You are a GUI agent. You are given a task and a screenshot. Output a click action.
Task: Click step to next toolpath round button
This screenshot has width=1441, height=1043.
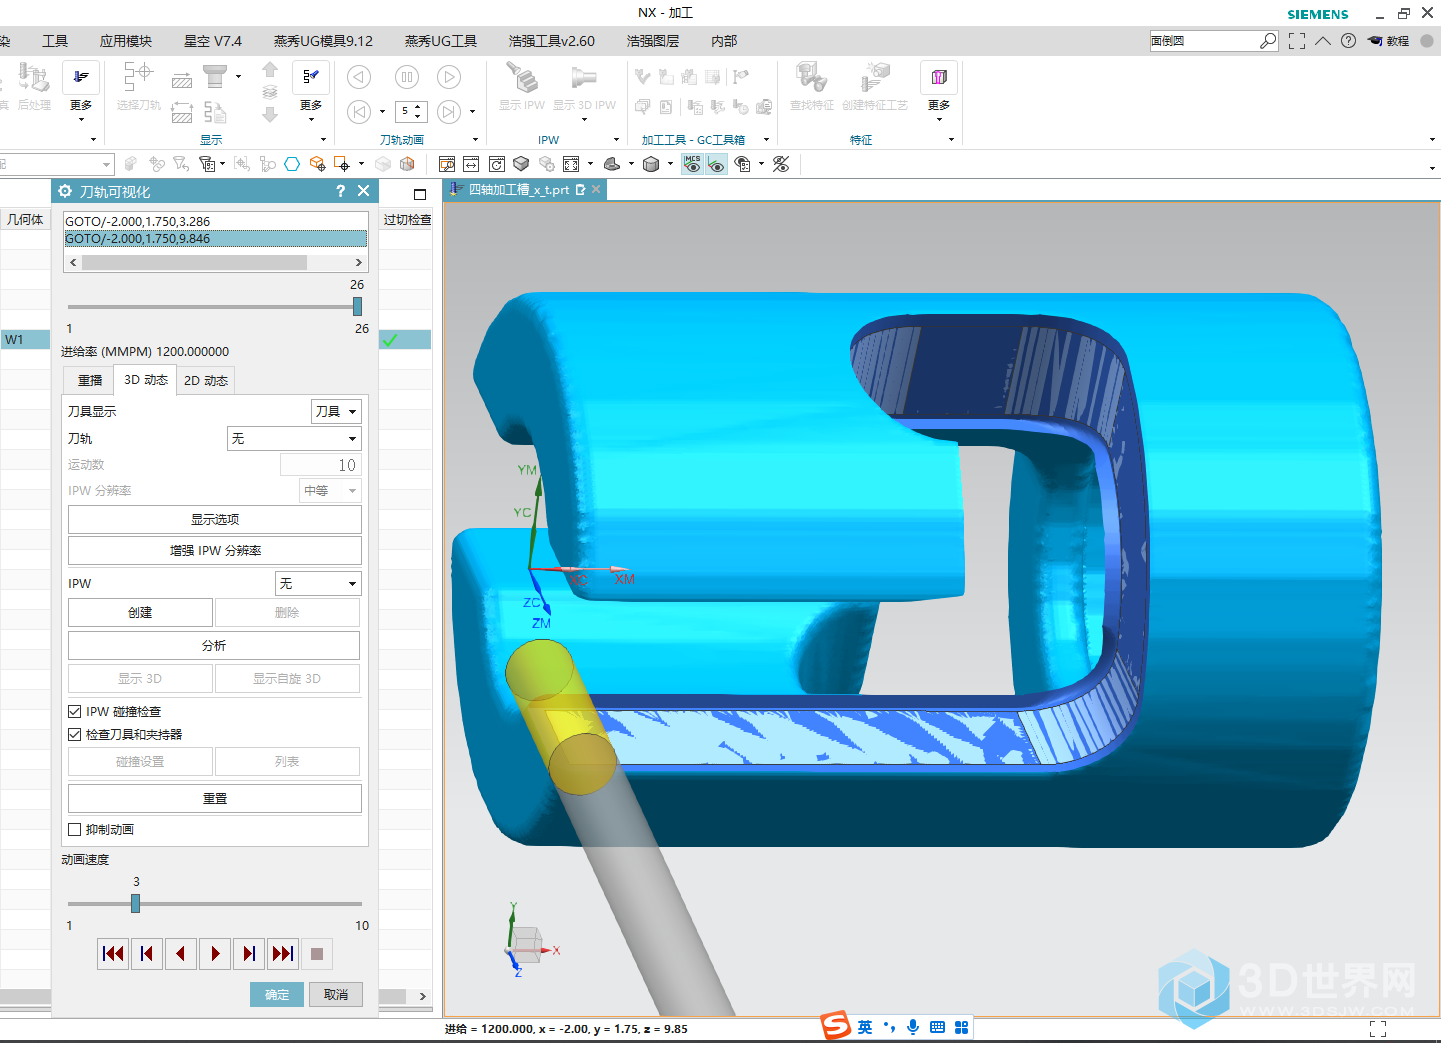pos(449,112)
